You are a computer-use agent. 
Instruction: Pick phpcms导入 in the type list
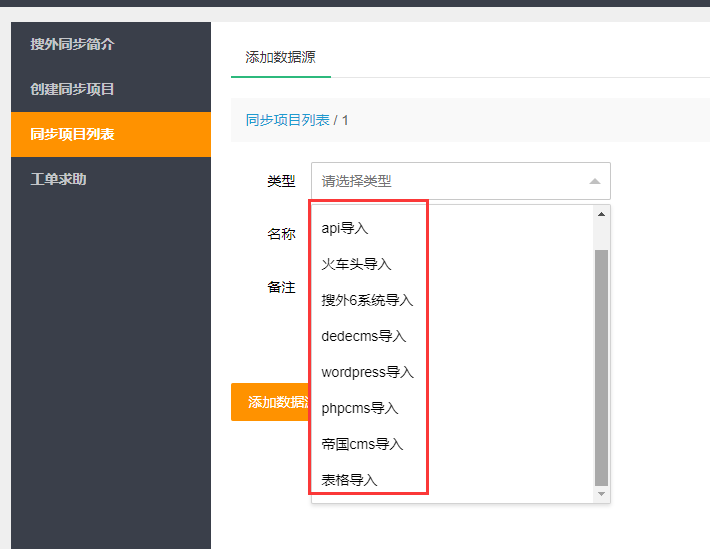point(359,408)
